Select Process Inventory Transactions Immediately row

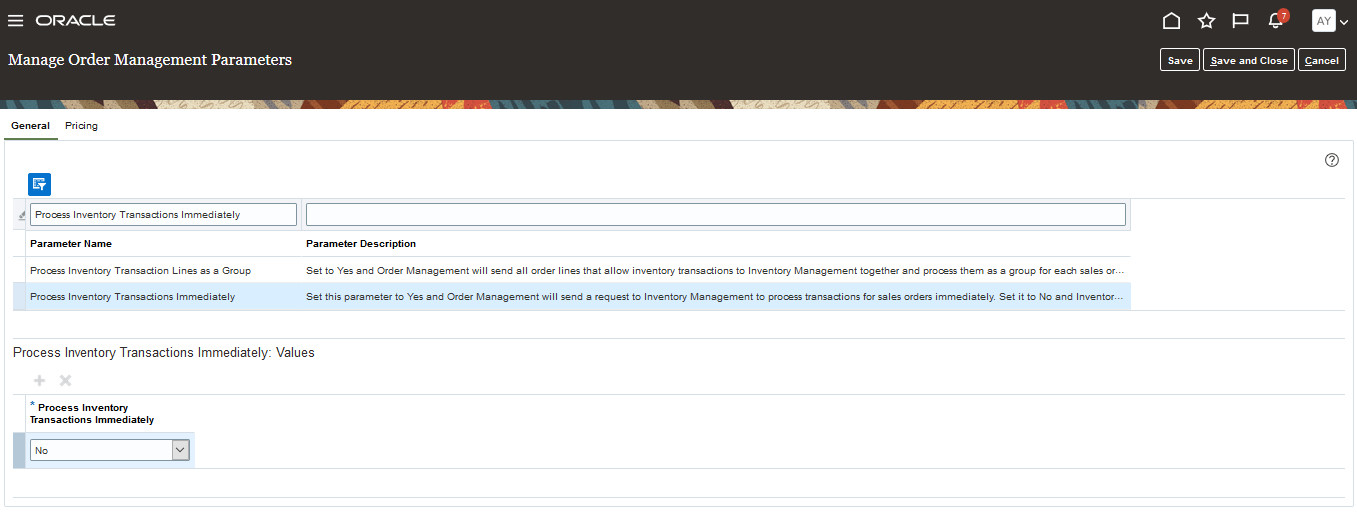click(x=571, y=297)
